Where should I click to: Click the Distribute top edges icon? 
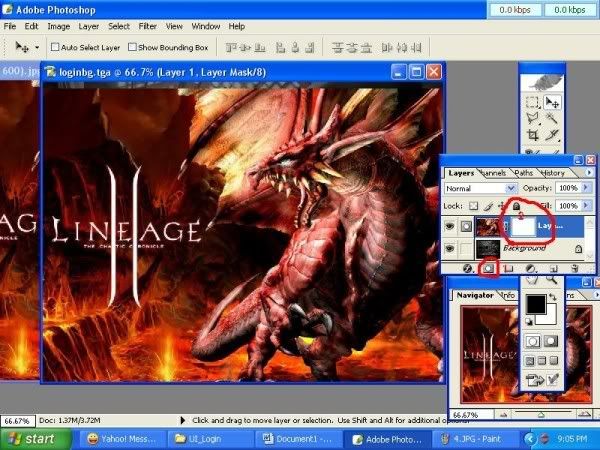tap(337, 48)
